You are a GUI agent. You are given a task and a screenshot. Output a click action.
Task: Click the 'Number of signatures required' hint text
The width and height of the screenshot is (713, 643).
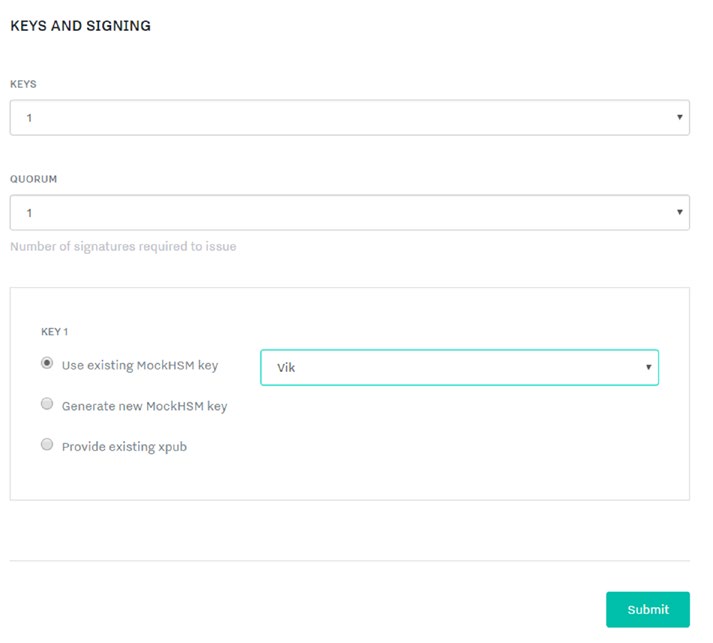[123, 246]
